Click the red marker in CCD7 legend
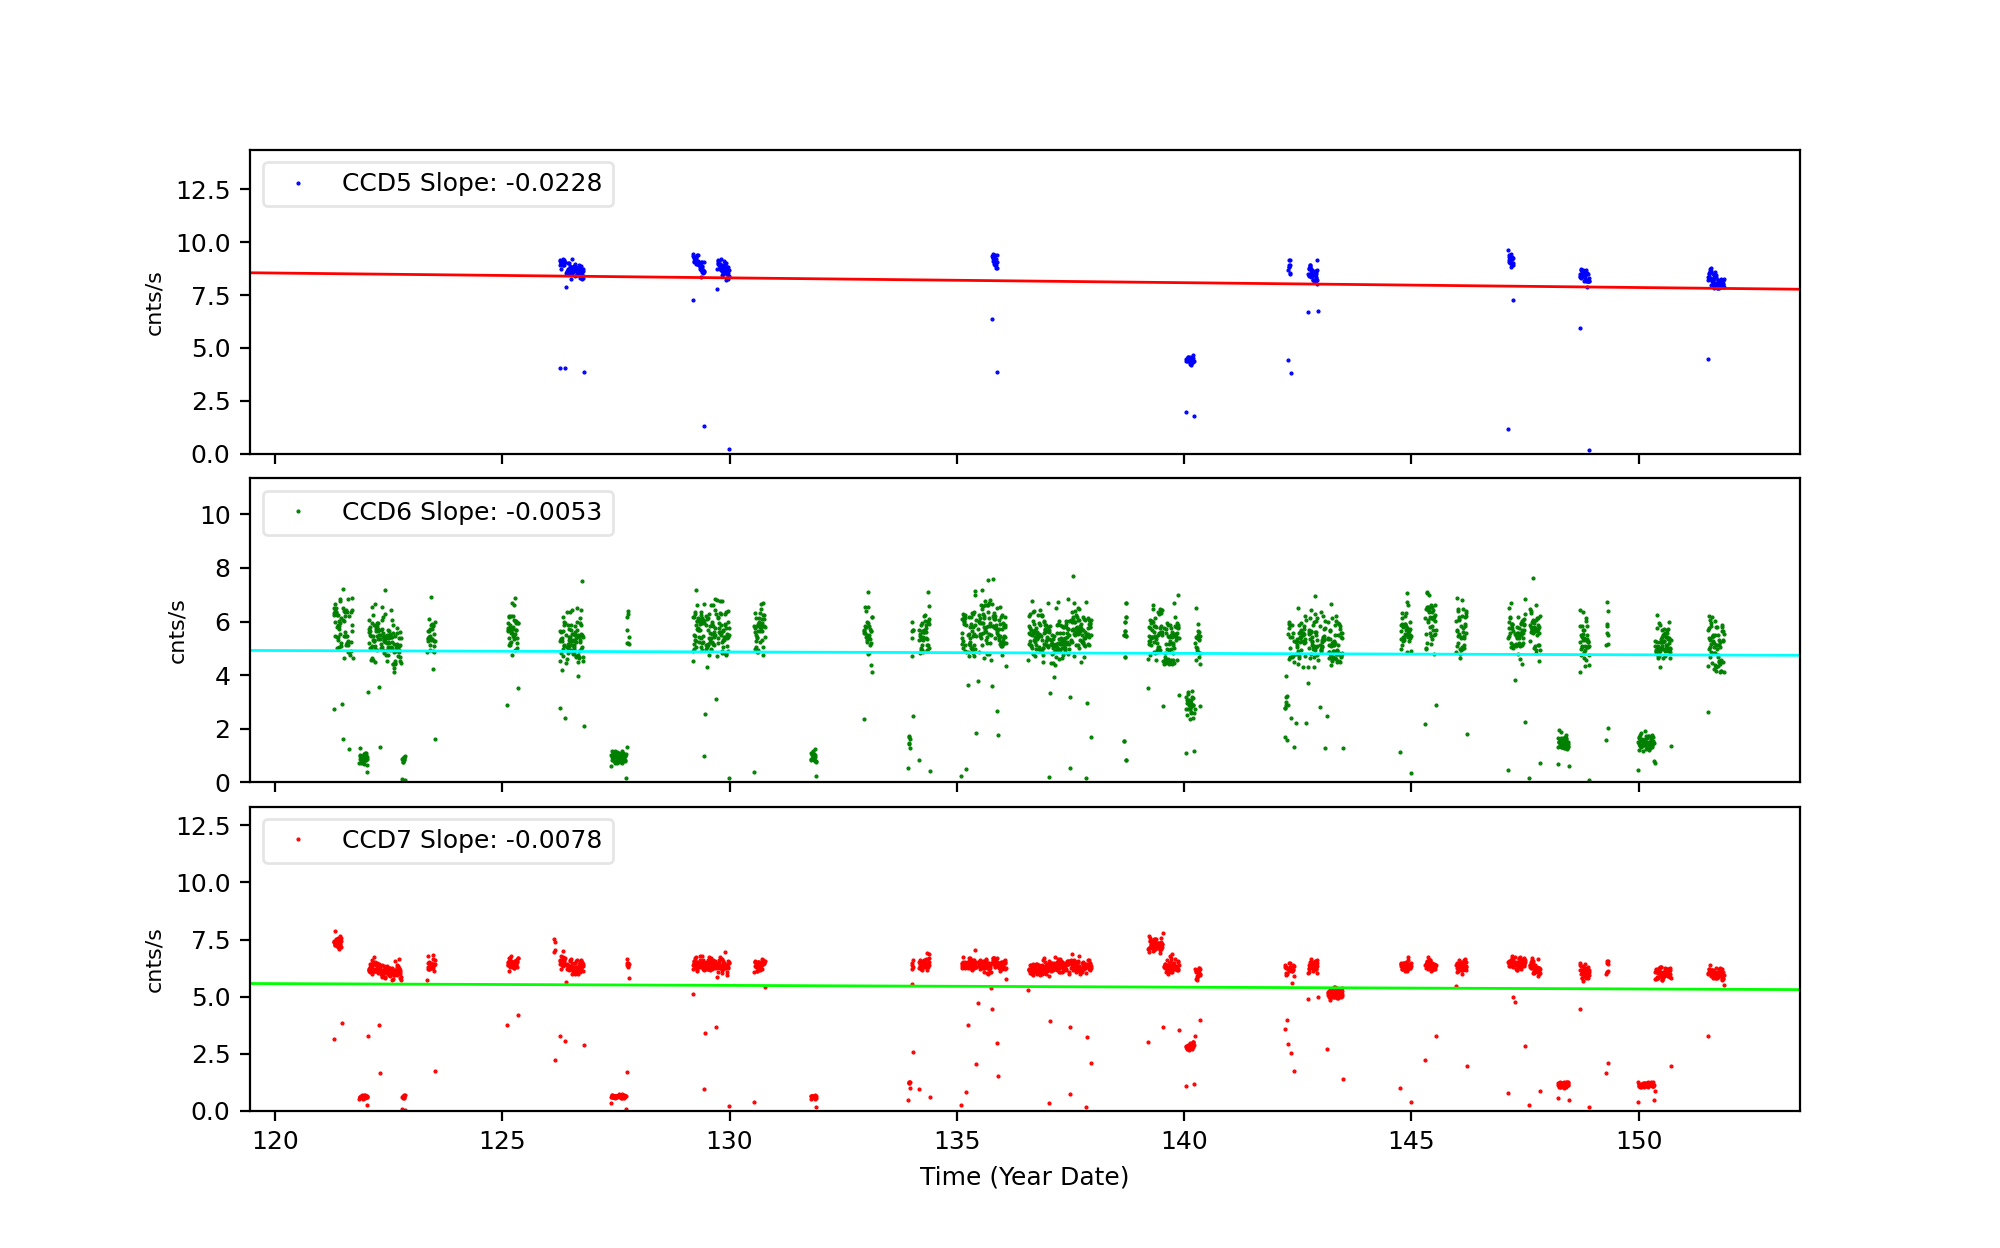 [x=298, y=840]
